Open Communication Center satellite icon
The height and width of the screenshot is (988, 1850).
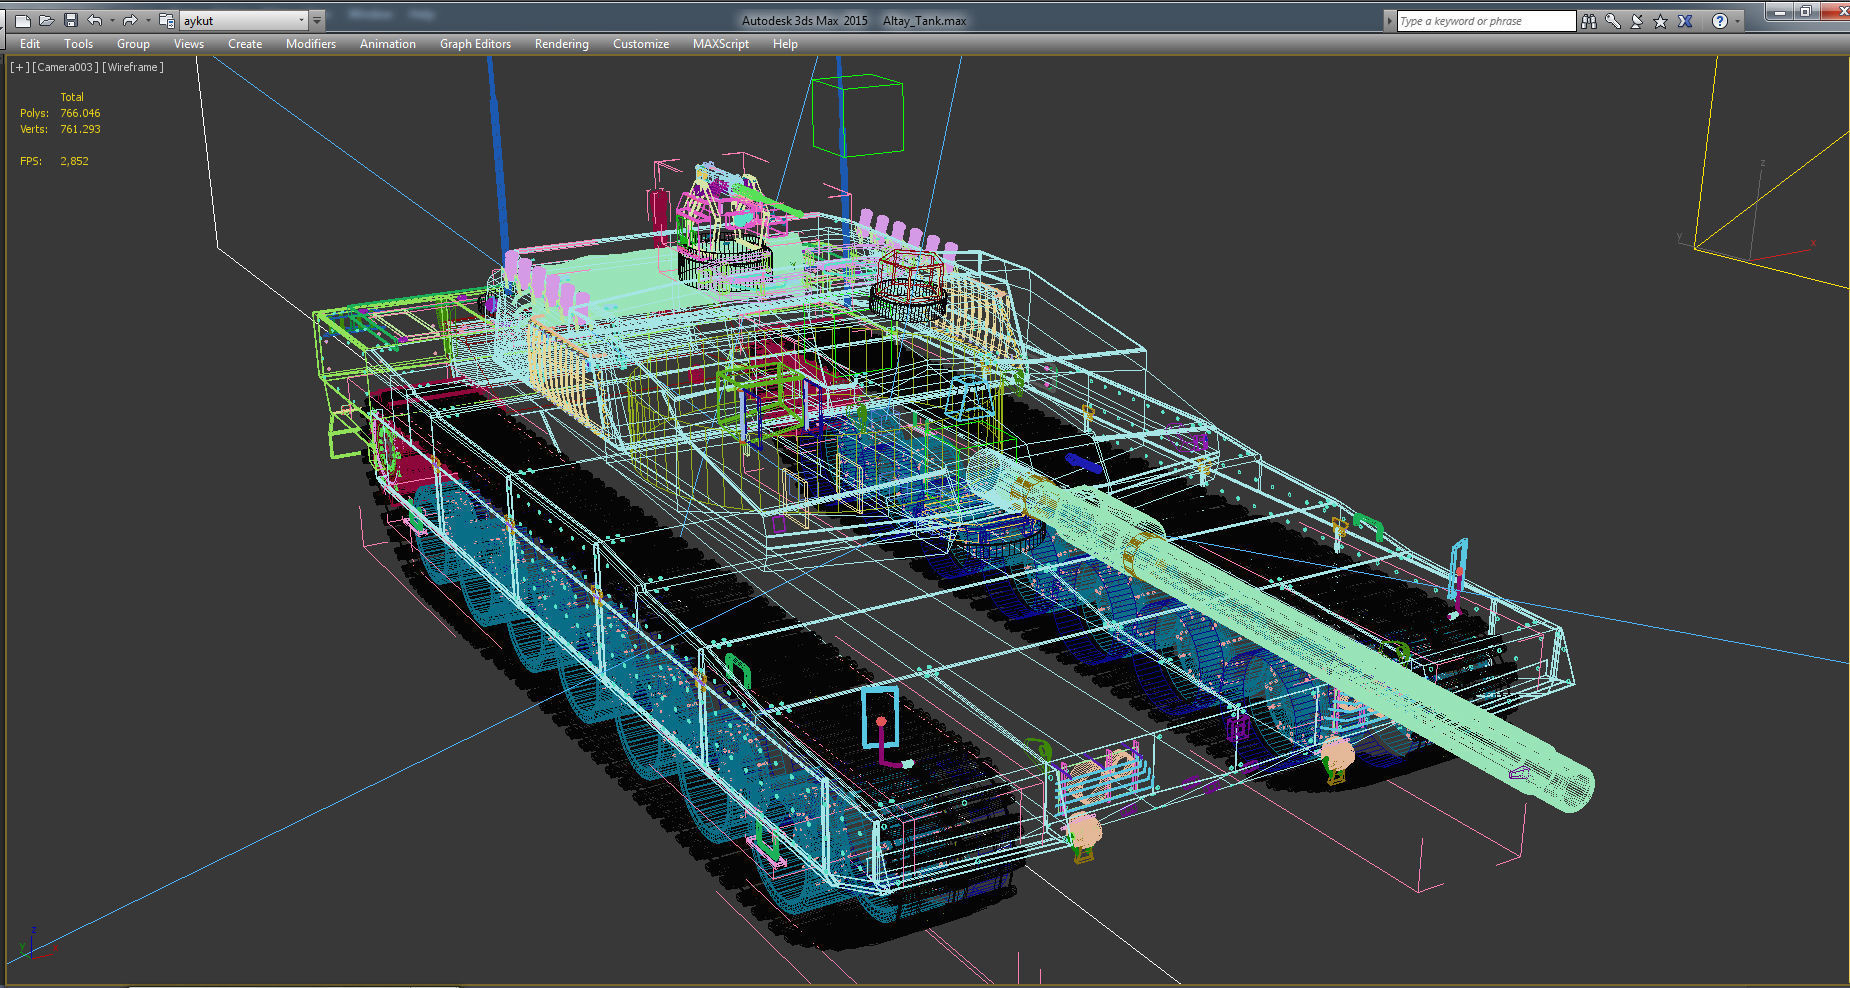tap(1637, 21)
